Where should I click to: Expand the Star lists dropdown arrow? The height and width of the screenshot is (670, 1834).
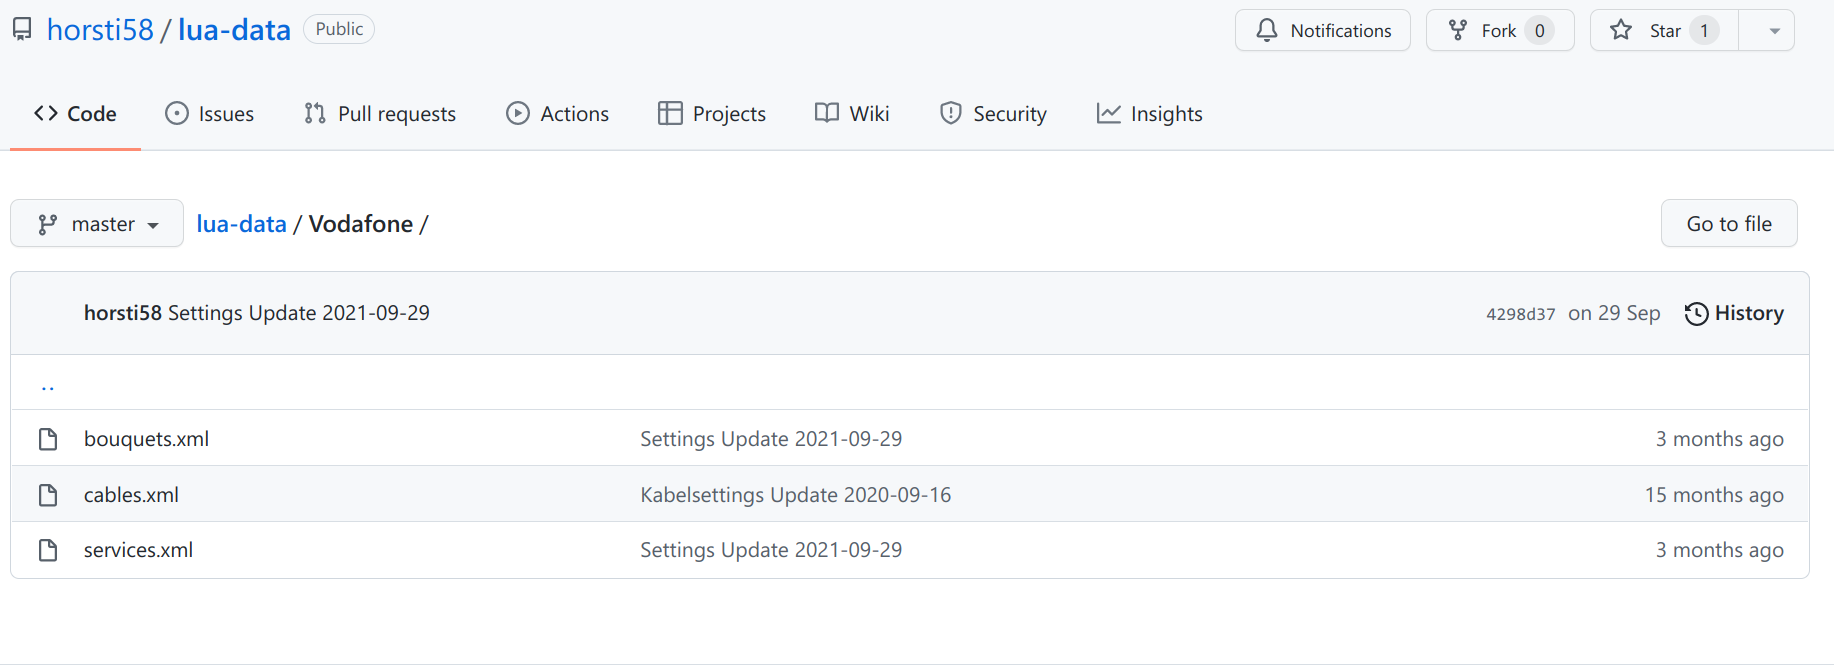click(1774, 31)
